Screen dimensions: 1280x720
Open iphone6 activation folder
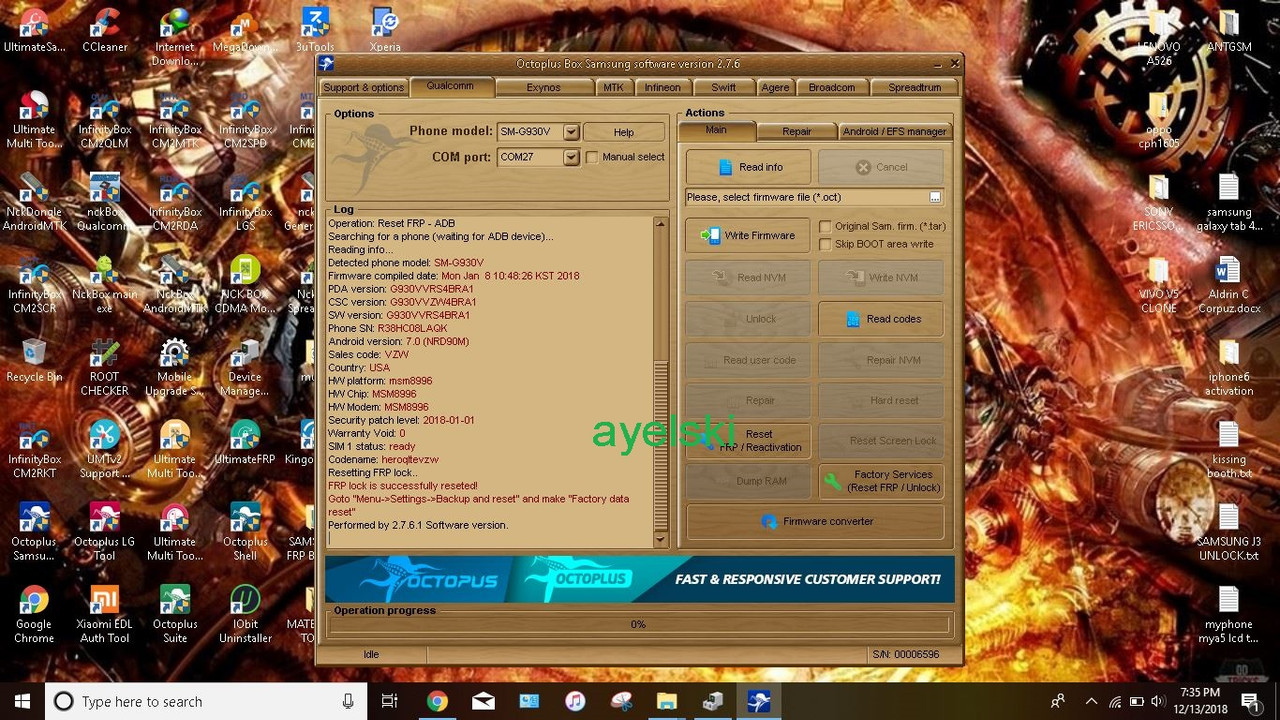click(1228, 367)
